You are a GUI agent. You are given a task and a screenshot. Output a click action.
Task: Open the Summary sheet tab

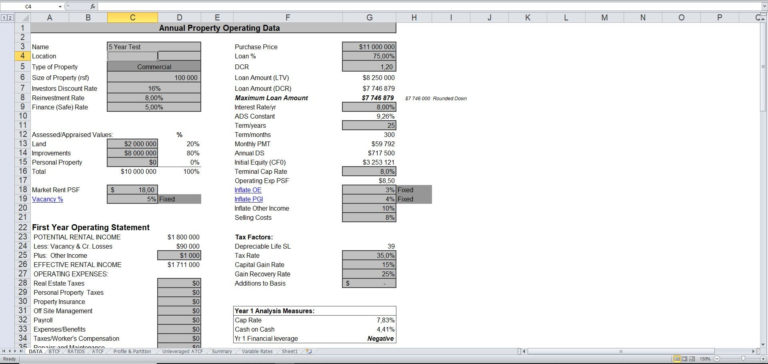pos(222,351)
